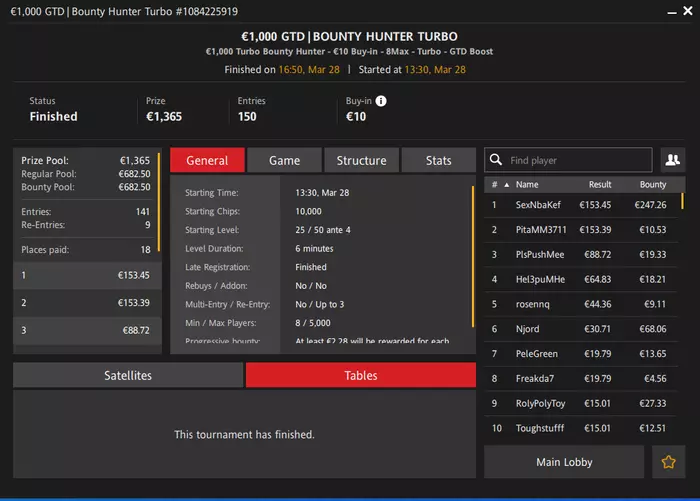Image resolution: width=700 pixels, height=501 pixels.
Task: Click the Entries value 150 in header
Action: coord(247,117)
